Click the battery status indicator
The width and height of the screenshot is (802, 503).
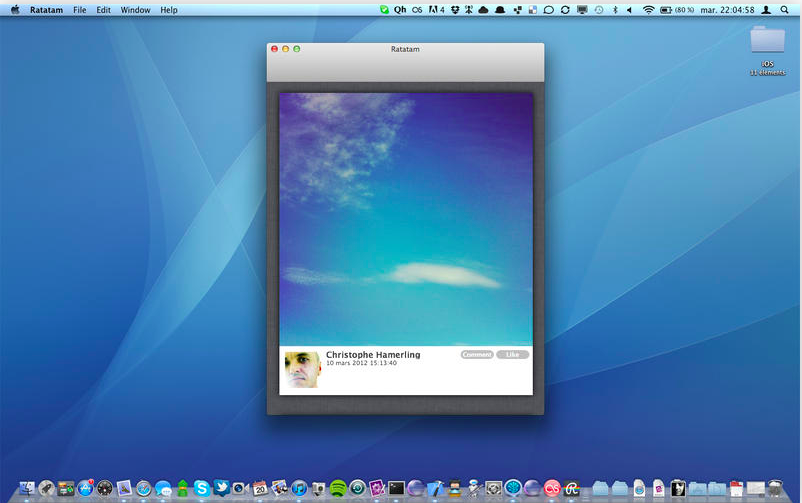(677, 10)
